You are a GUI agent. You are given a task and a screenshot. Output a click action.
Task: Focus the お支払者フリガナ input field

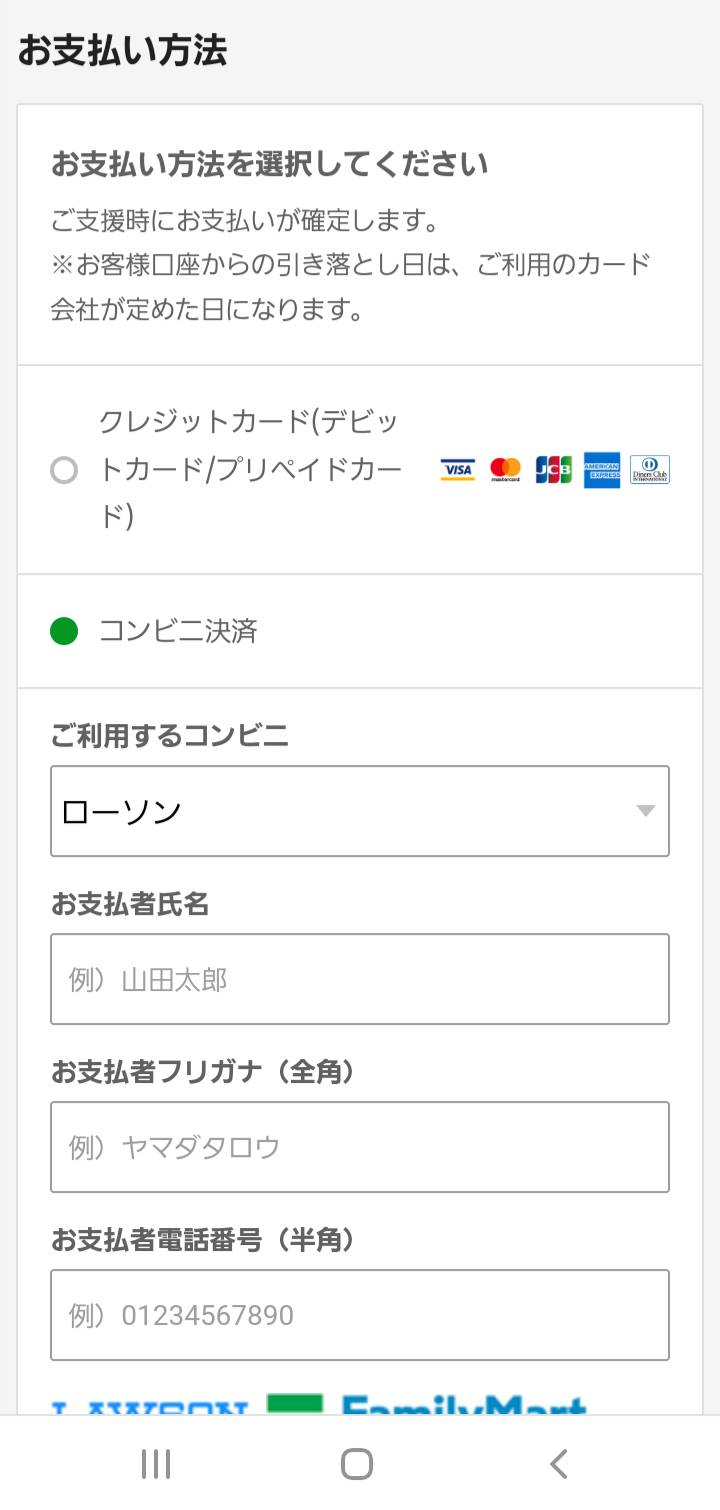point(360,1147)
